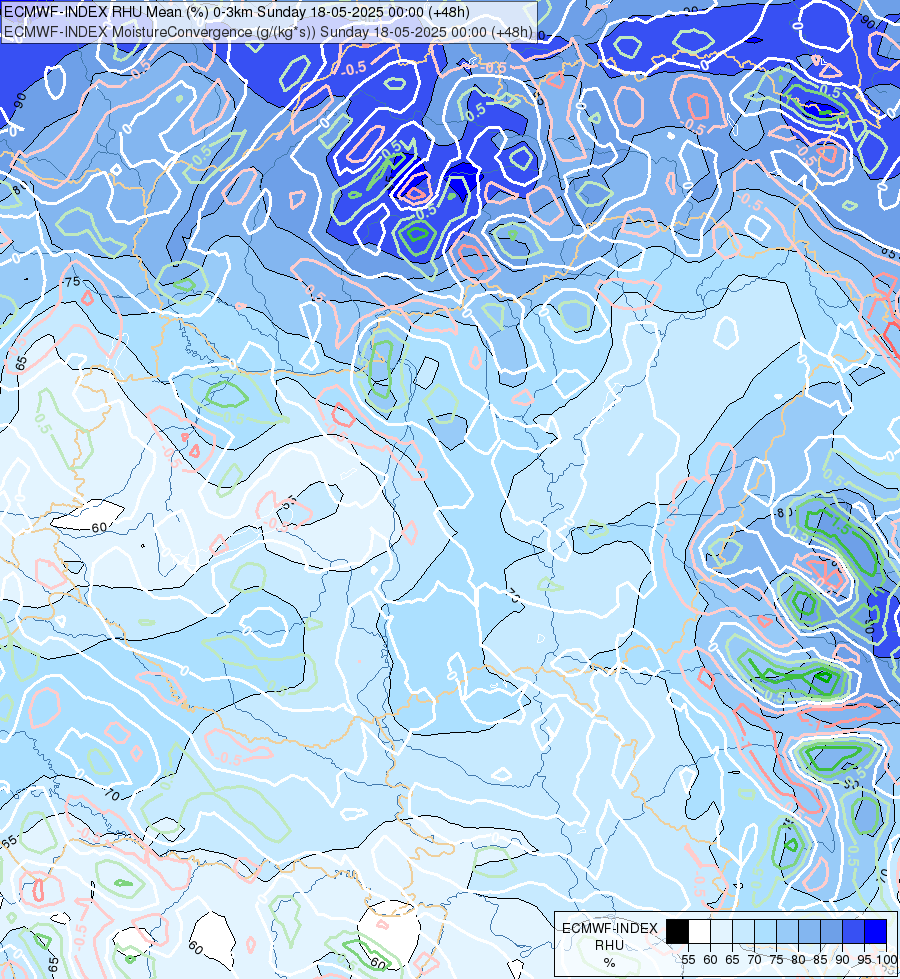Viewport: 900px width, 979px height.
Task: Select the legend swatch between 65 and 70
Action: (x=743, y=931)
